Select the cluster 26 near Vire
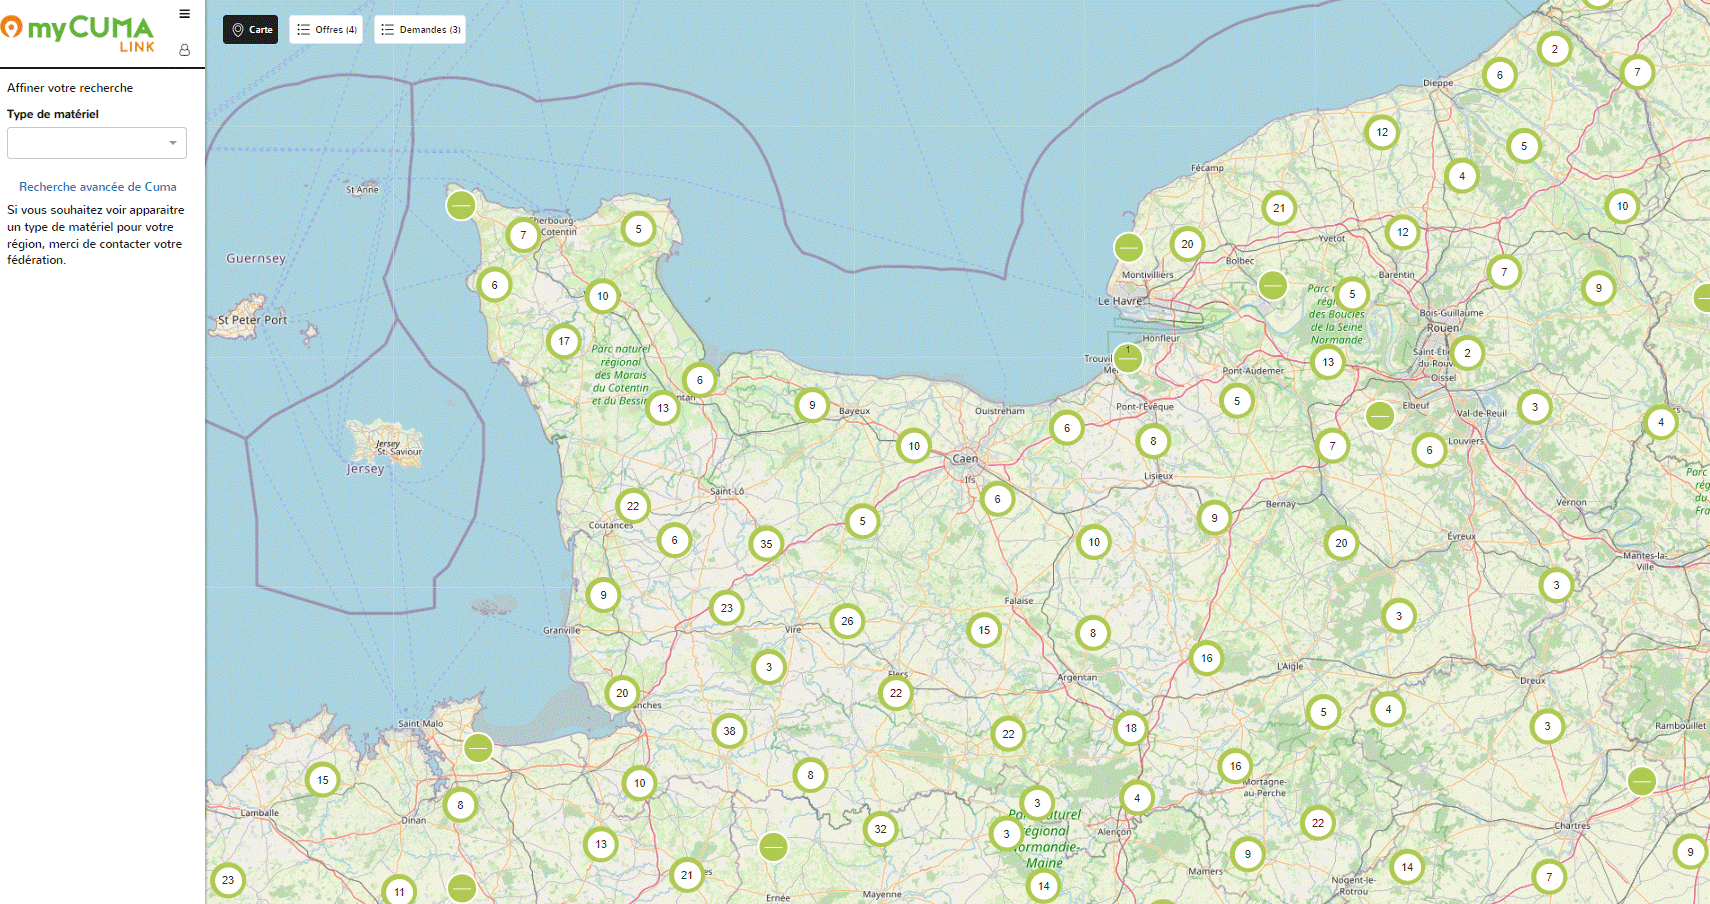The width and height of the screenshot is (1710, 904). click(x=847, y=621)
